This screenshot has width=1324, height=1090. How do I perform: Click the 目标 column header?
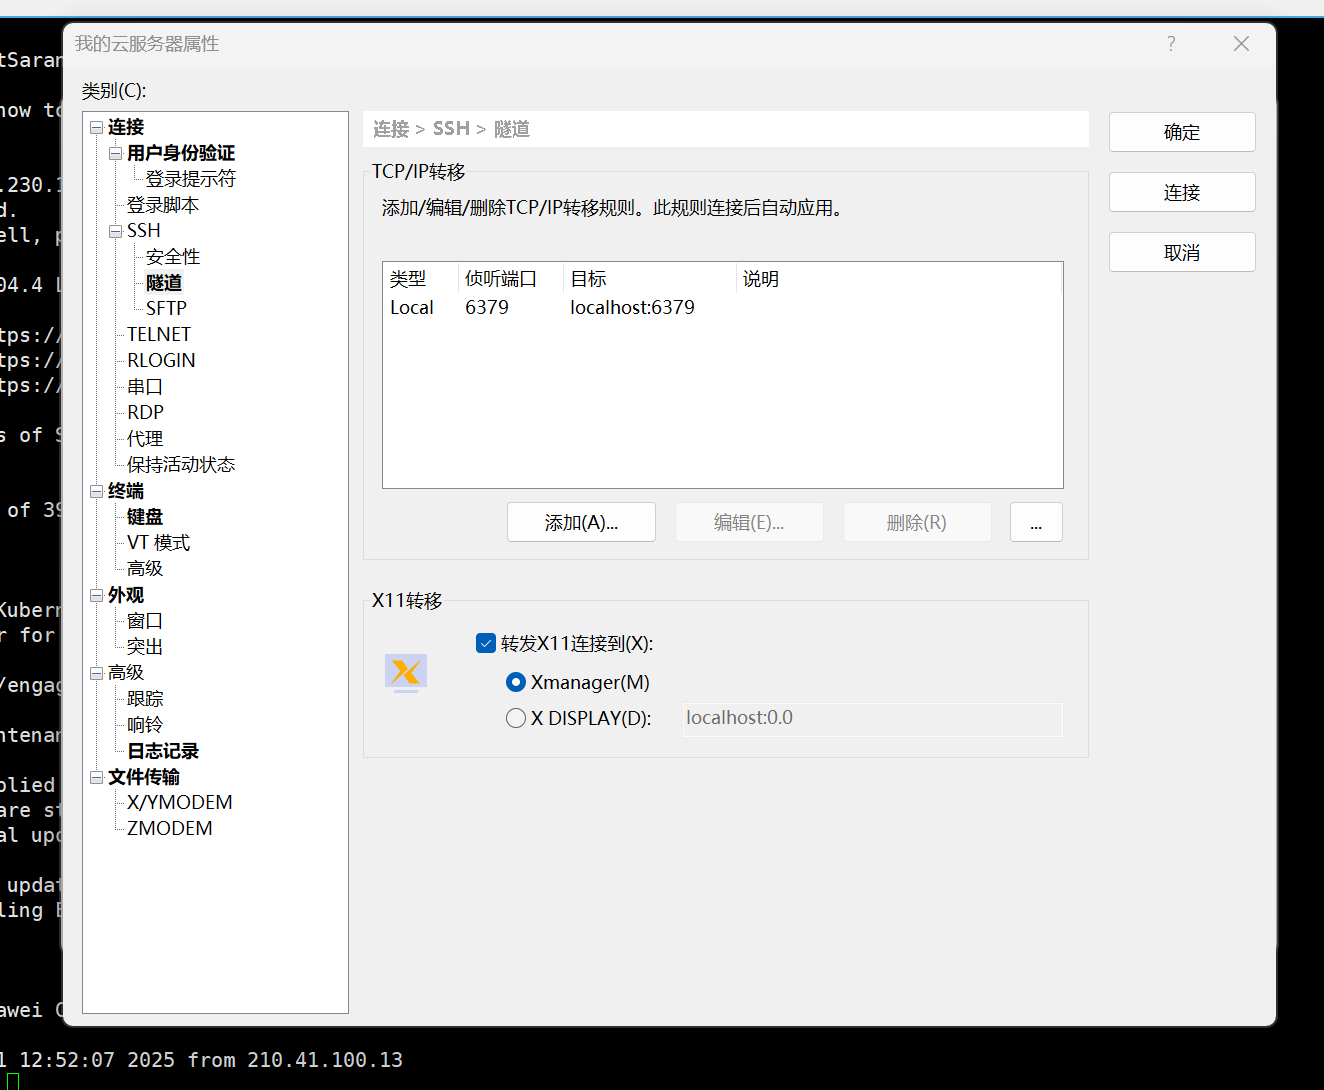(650, 279)
